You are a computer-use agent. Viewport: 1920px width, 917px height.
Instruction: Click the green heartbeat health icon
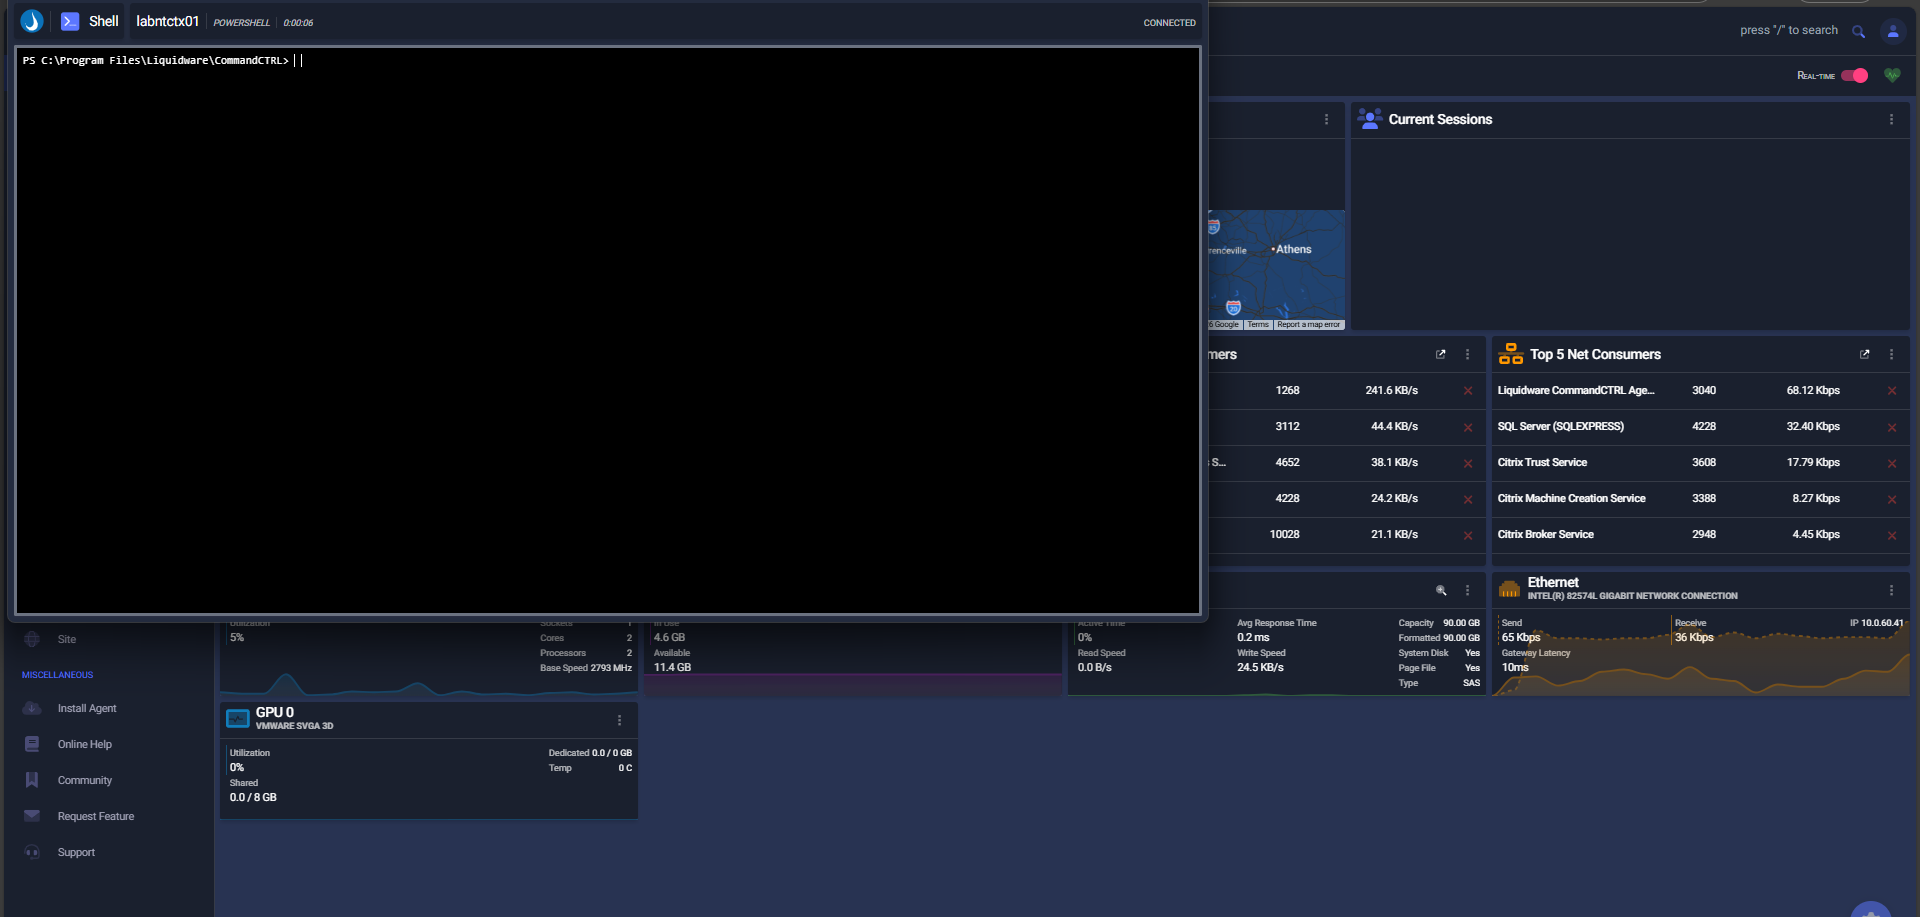tap(1892, 75)
